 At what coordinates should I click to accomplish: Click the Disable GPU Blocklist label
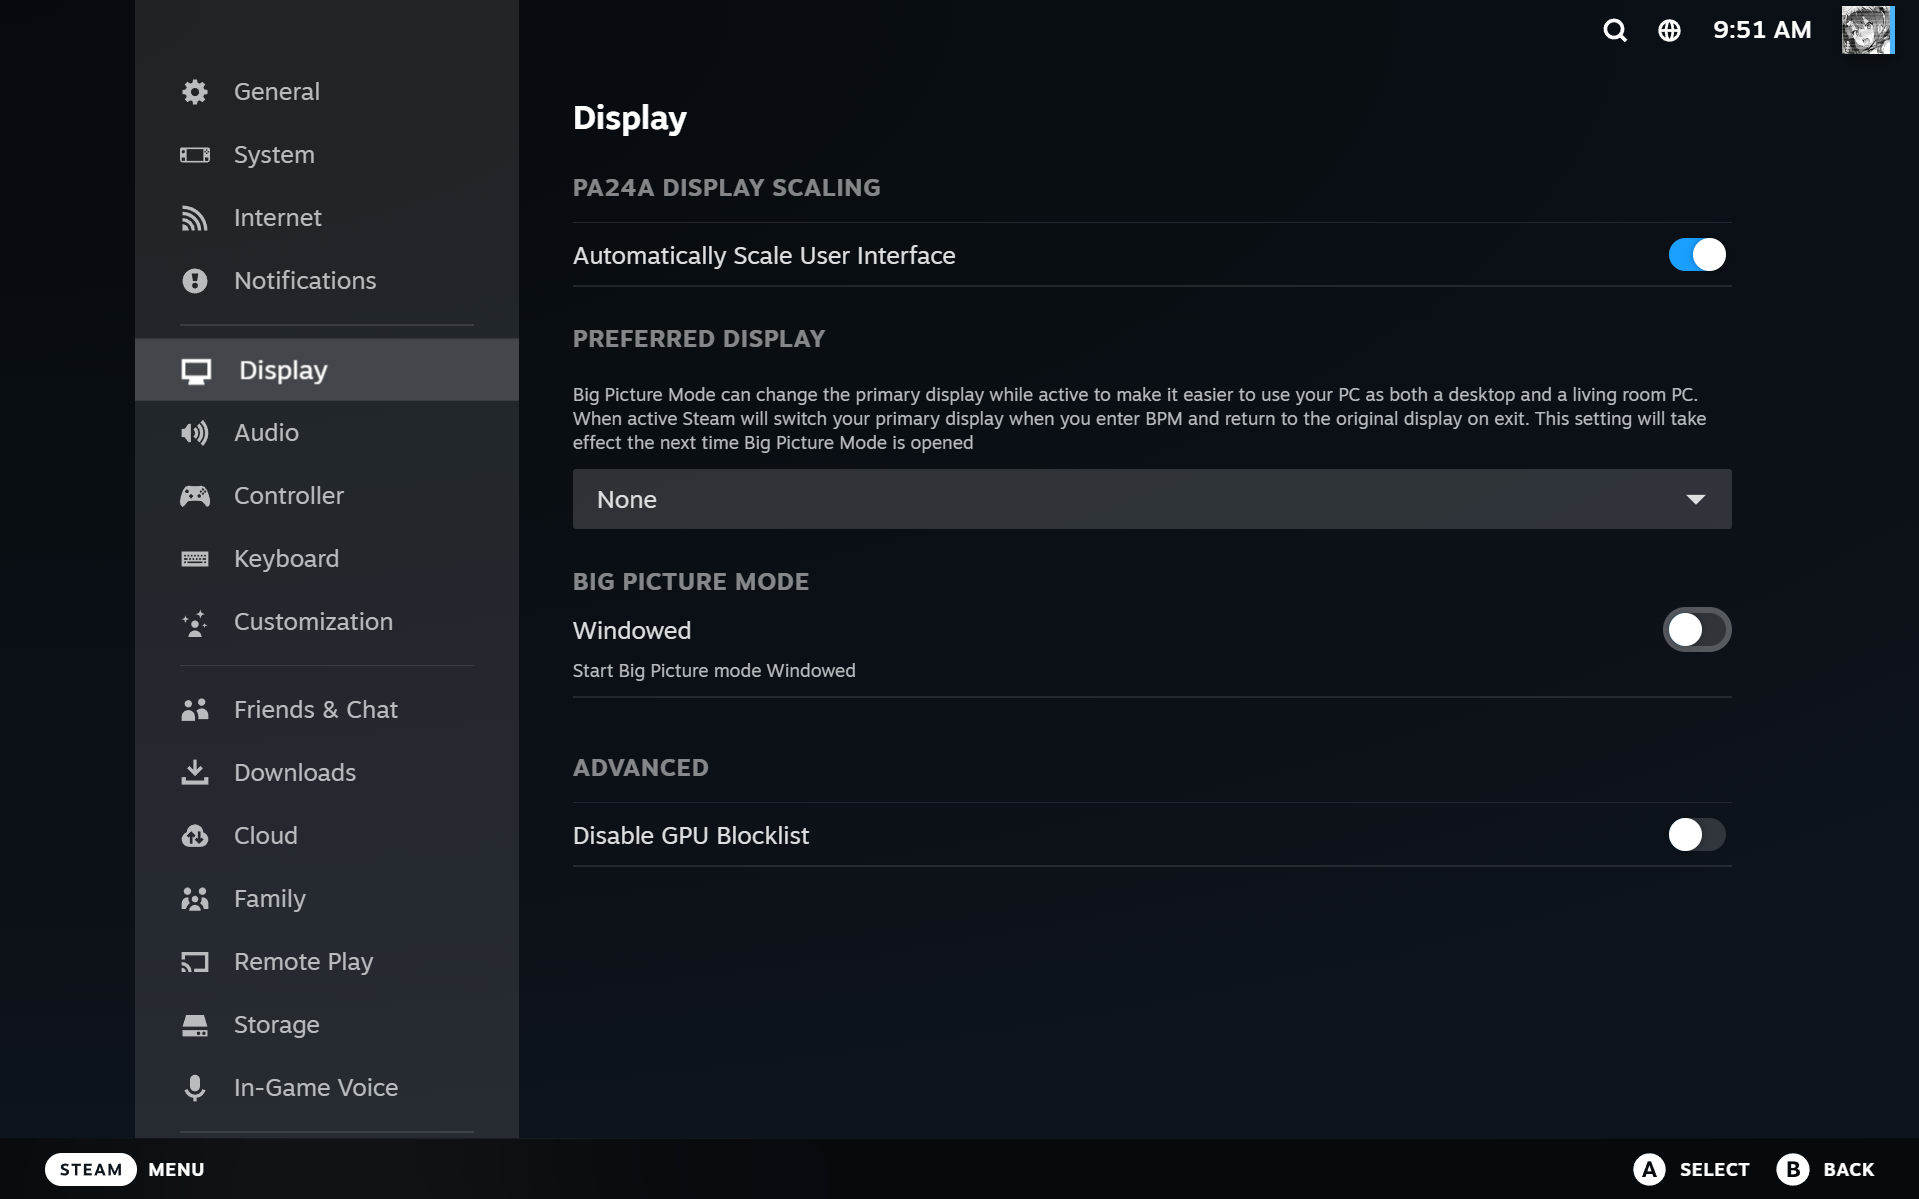pyautogui.click(x=691, y=836)
